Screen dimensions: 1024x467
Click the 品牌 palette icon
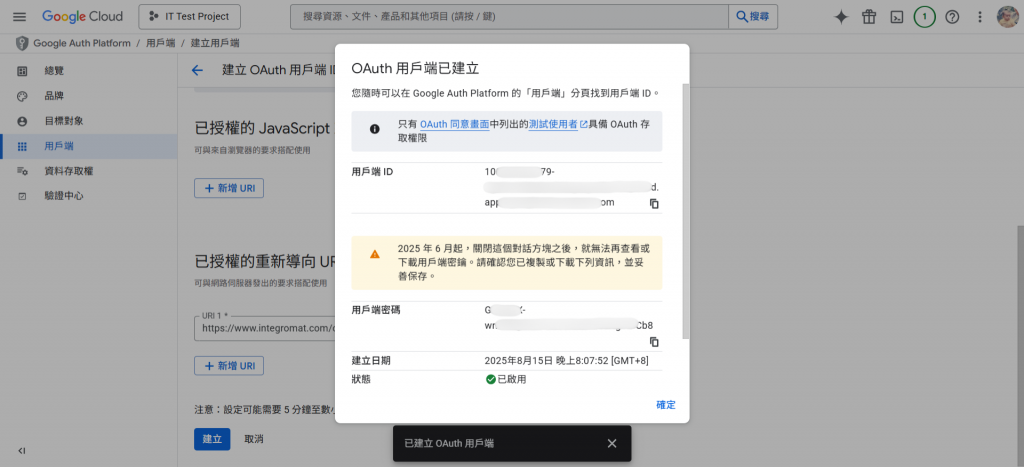click(22, 96)
